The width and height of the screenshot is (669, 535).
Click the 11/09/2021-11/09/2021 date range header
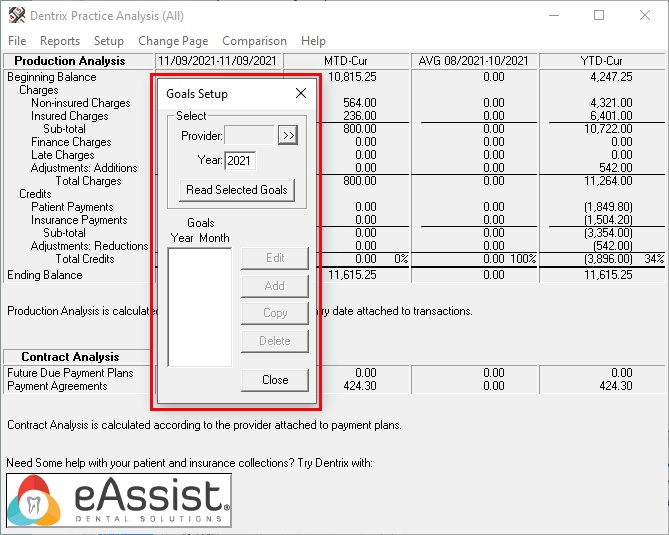point(217,61)
